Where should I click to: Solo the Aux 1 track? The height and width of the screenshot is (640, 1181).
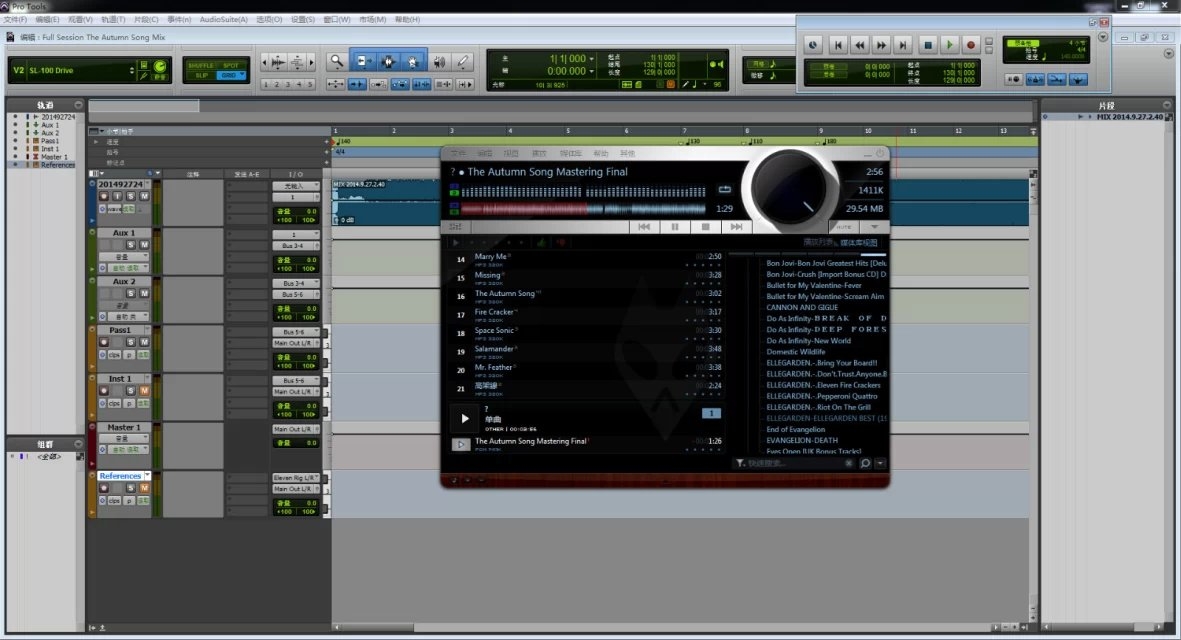point(130,245)
